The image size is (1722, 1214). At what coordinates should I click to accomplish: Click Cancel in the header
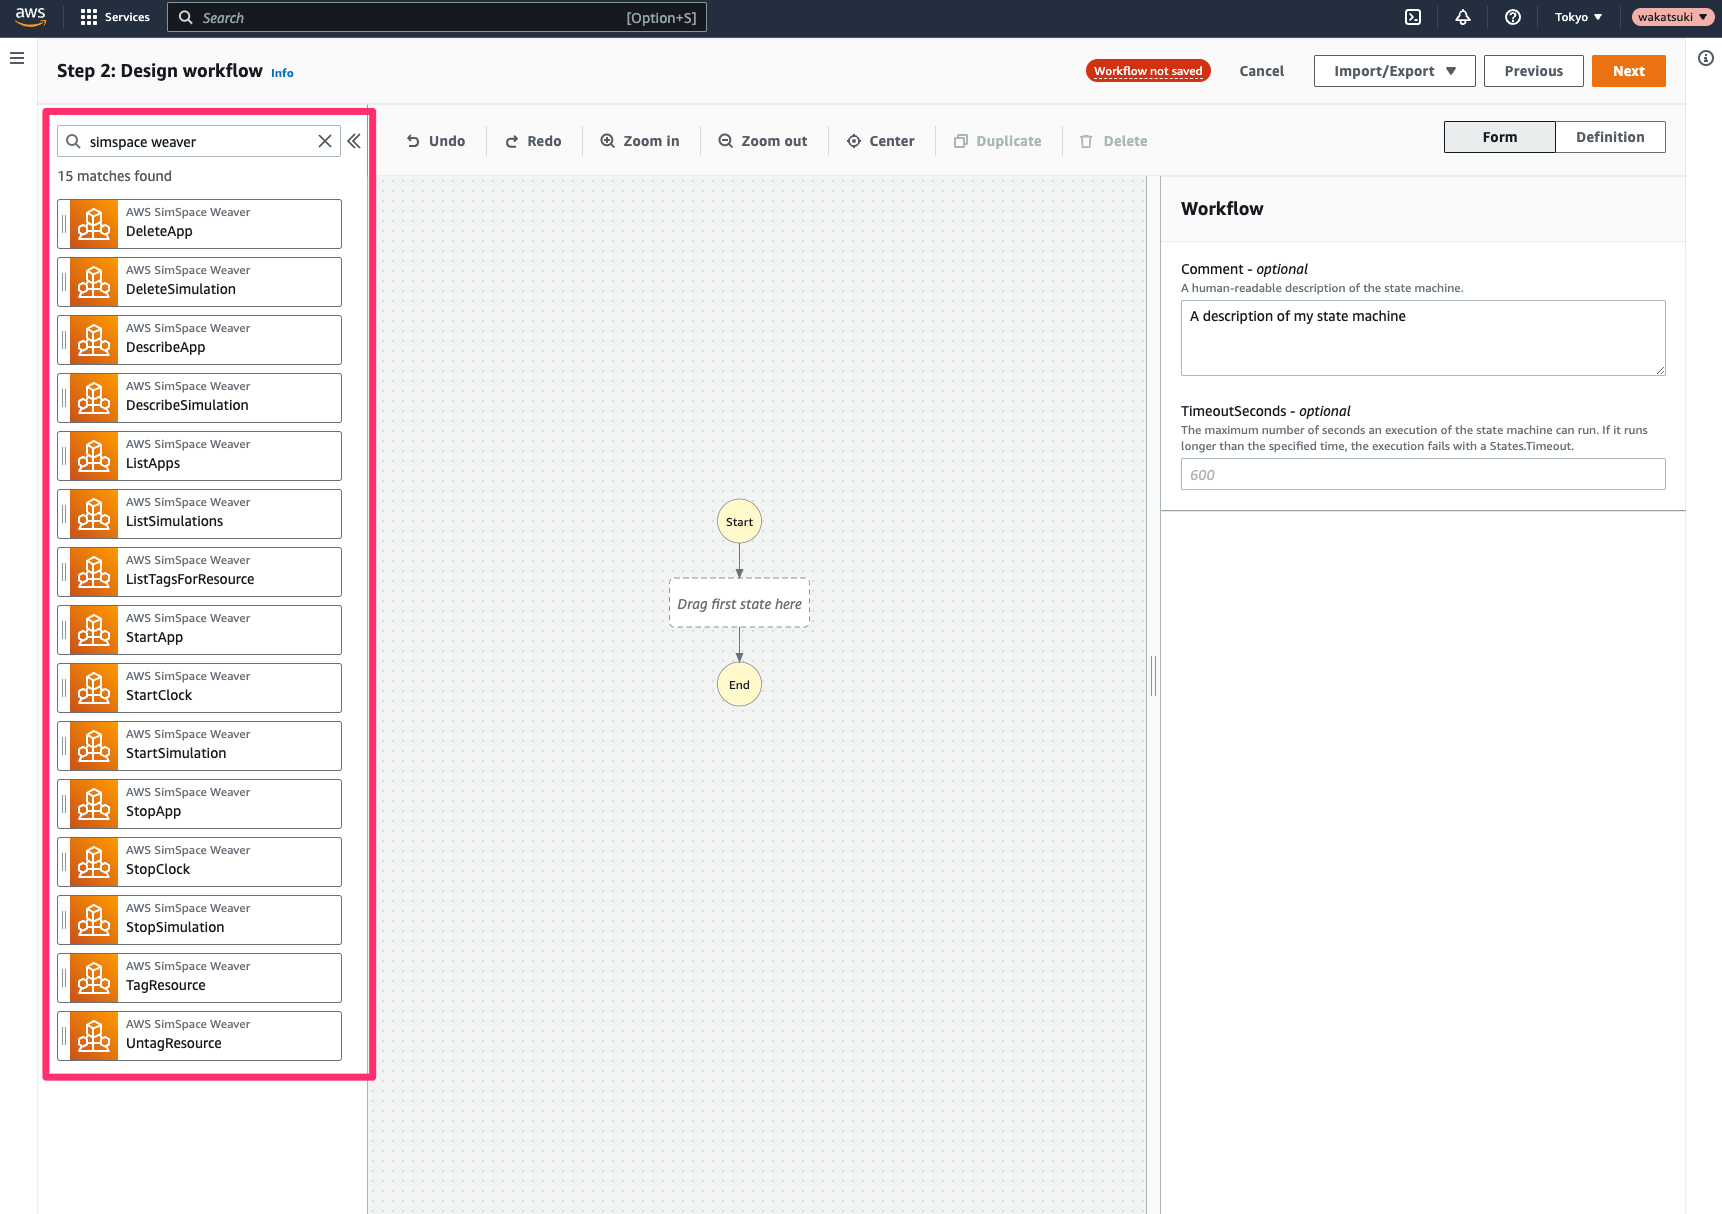tap(1261, 71)
